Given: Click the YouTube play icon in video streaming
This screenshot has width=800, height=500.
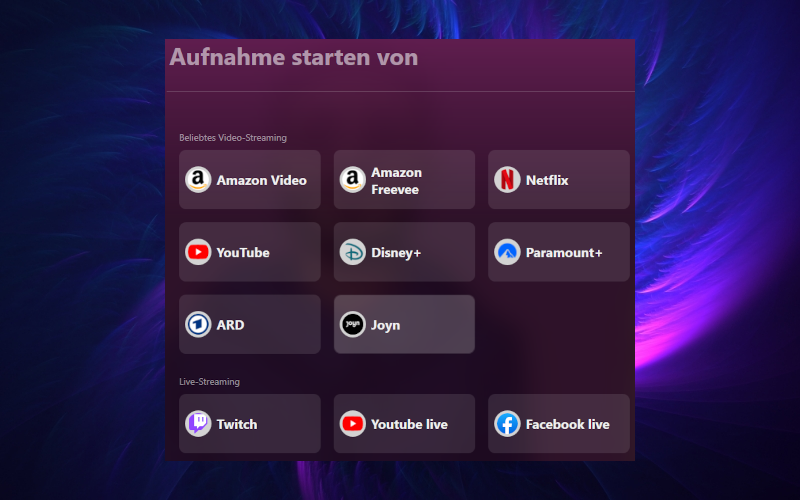Looking at the screenshot, I should tap(198, 252).
